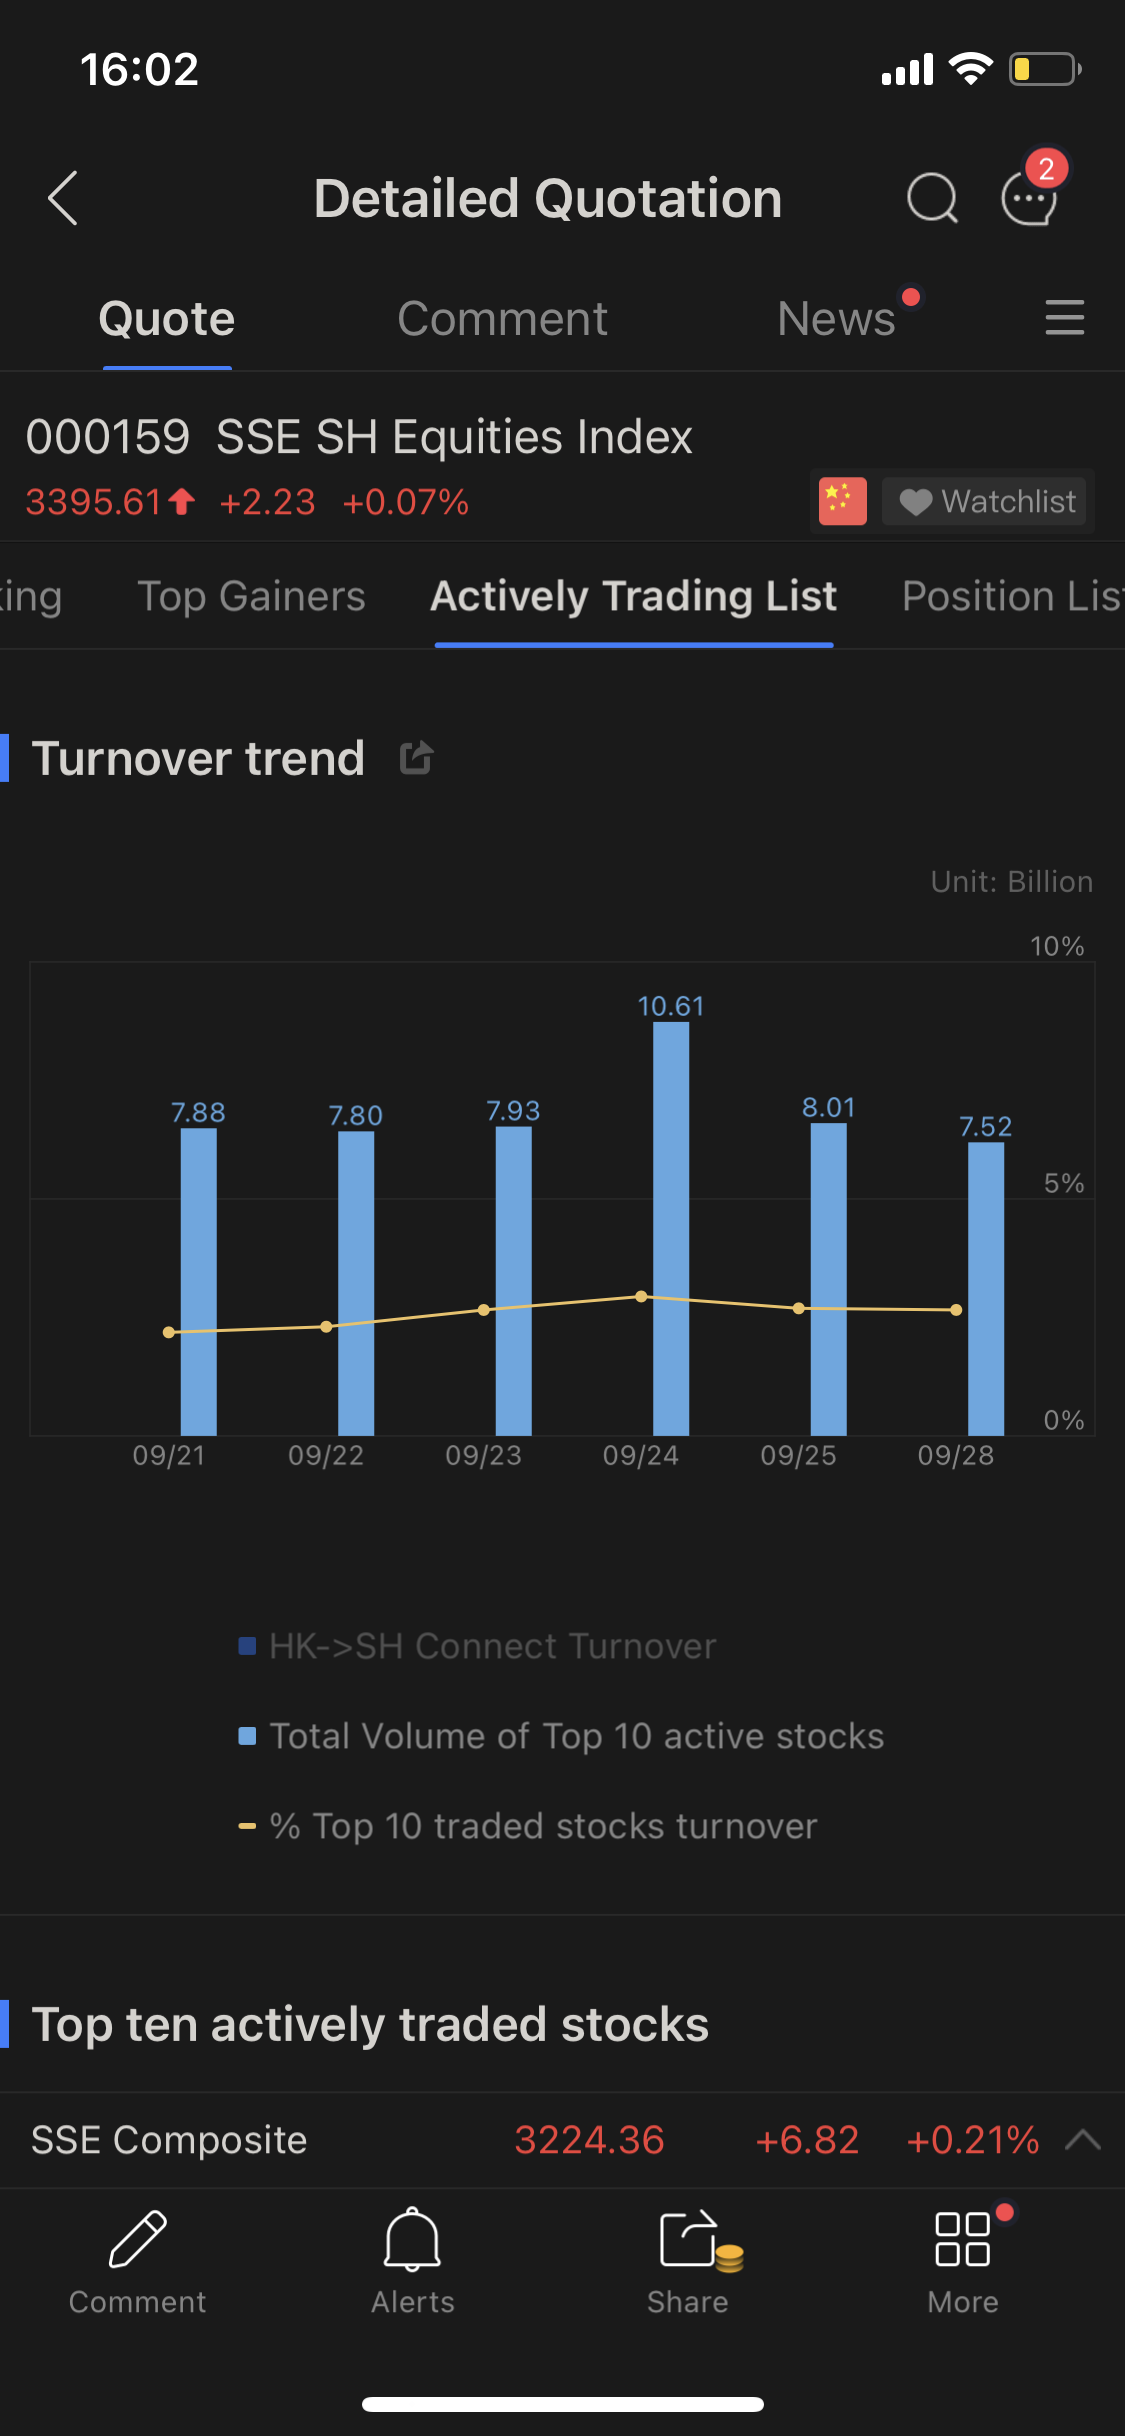Switch to the Comment tab
Image resolution: width=1125 pixels, height=2436 pixels.
click(502, 319)
